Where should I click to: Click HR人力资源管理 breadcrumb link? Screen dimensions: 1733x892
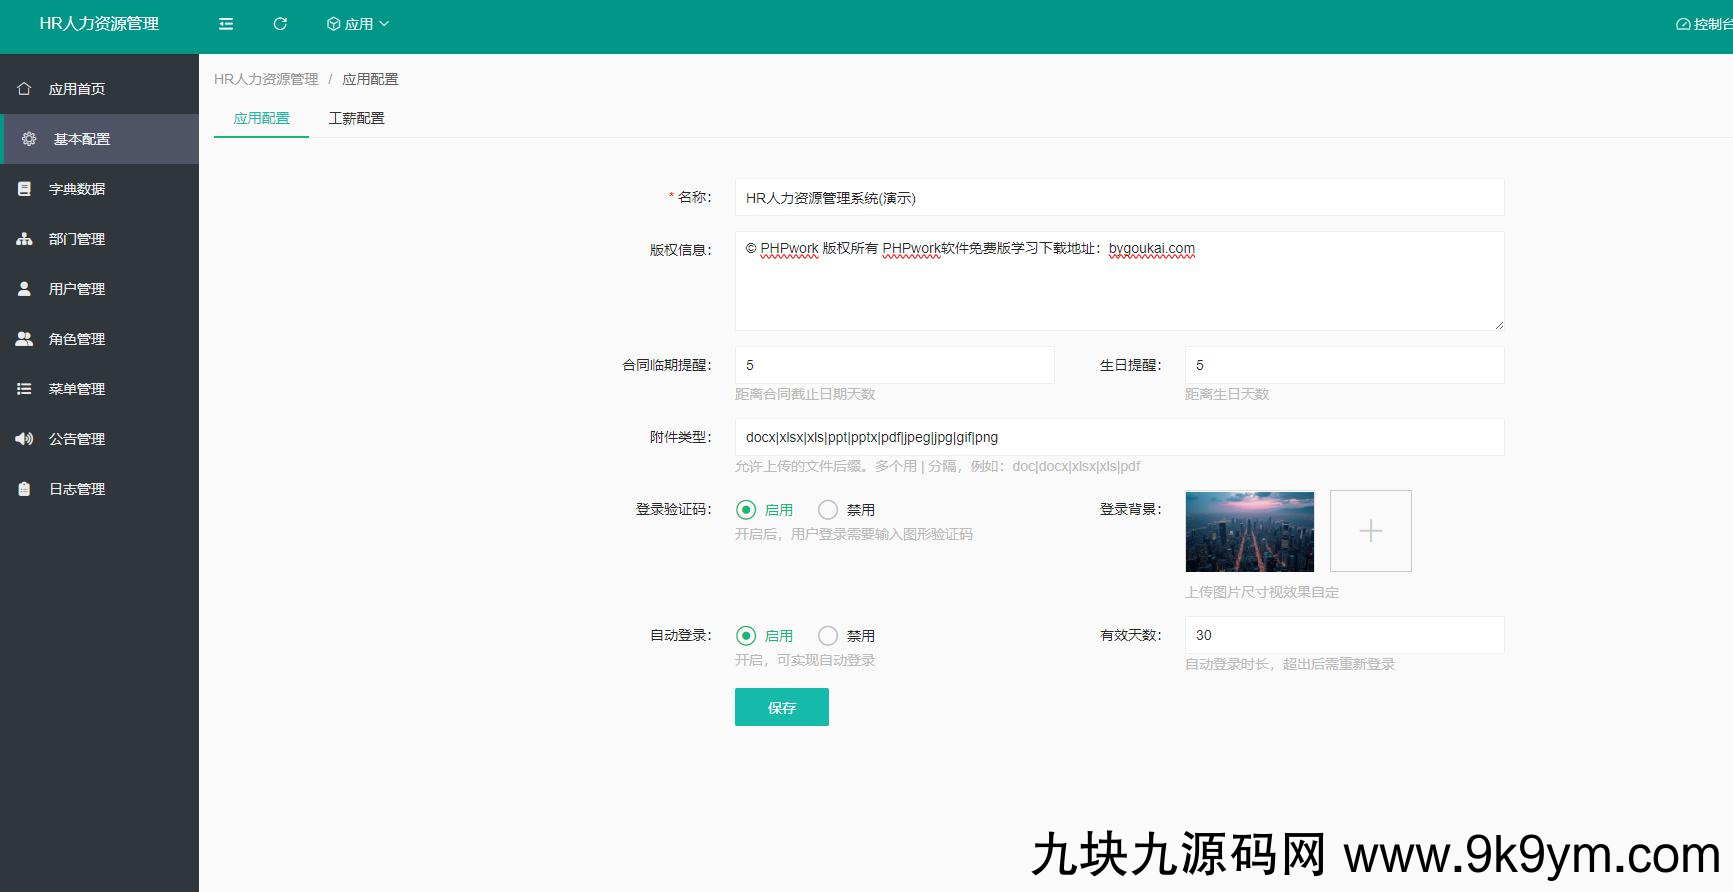click(x=266, y=79)
